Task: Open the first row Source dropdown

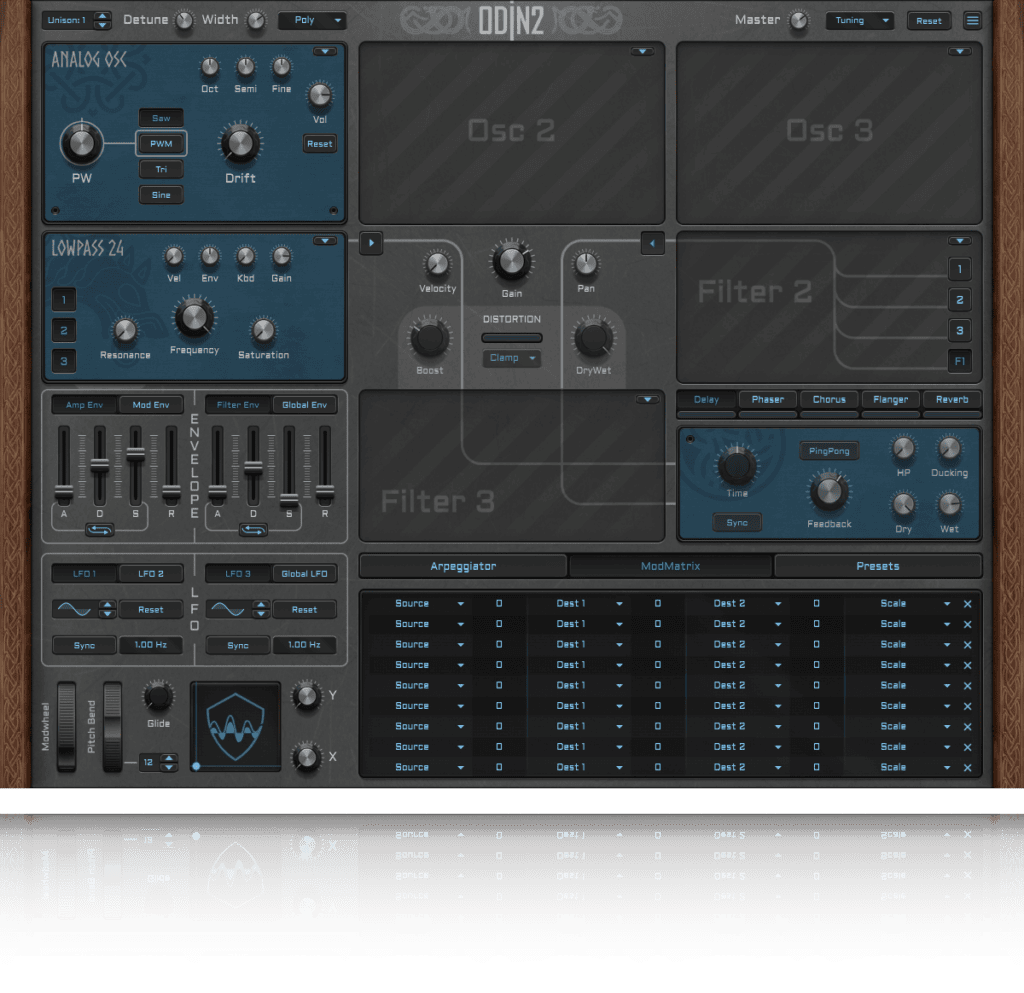Action: 423,604
